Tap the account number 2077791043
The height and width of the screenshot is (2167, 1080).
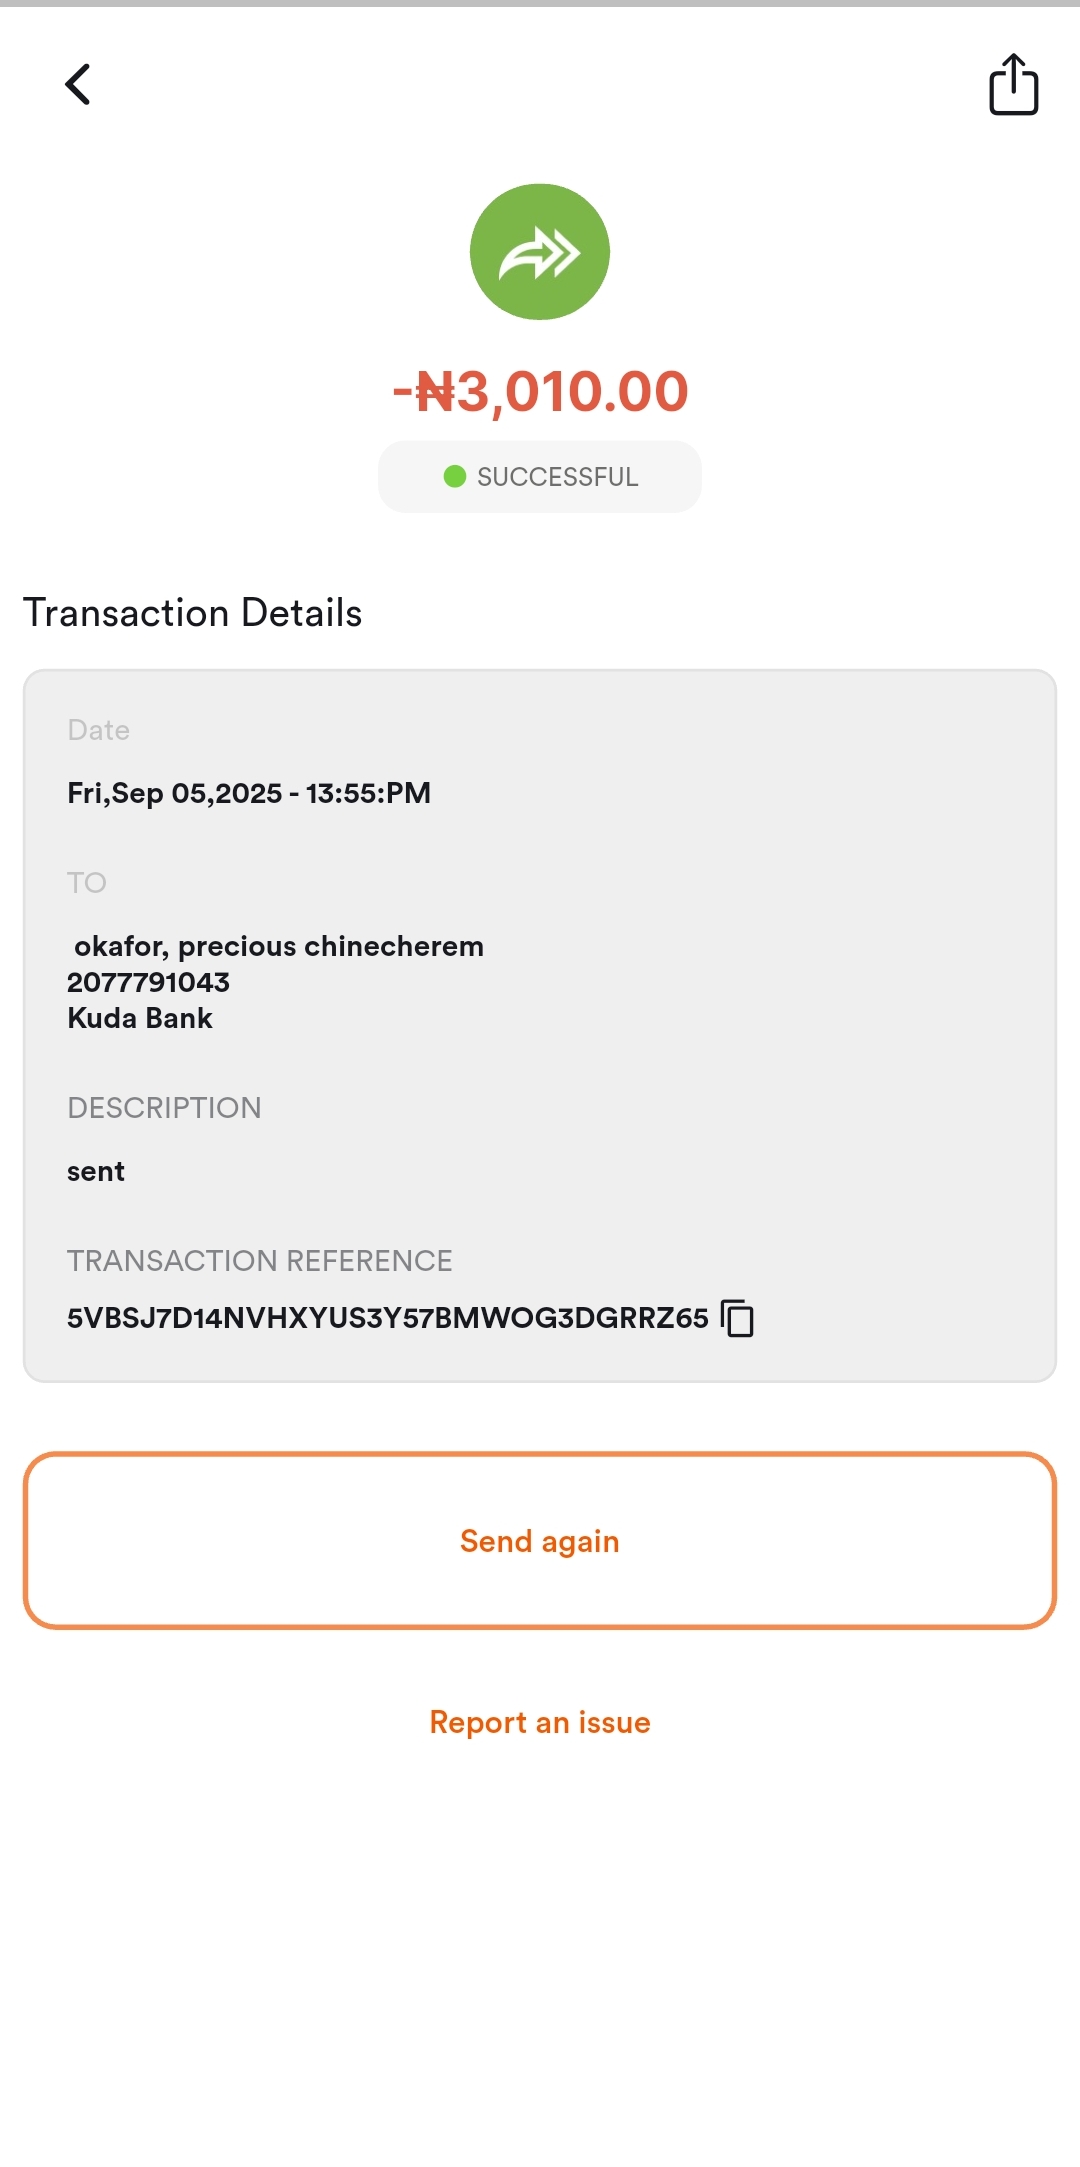click(x=149, y=982)
